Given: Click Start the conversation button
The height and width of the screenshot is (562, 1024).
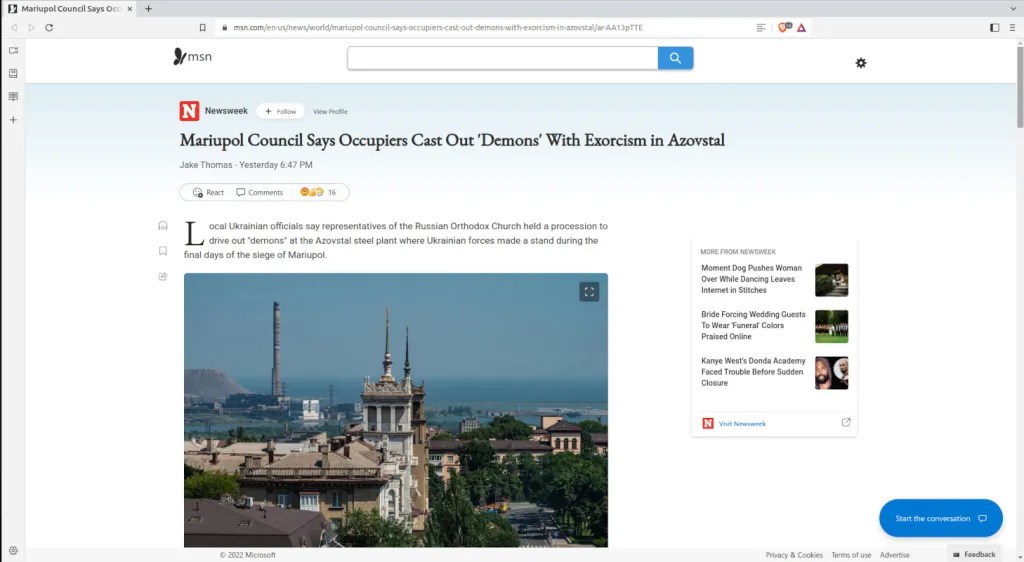Looking at the screenshot, I should click(x=940, y=518).
